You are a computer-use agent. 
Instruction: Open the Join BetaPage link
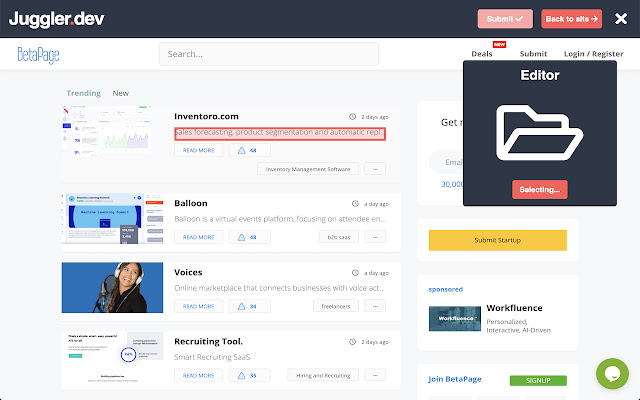454,379
